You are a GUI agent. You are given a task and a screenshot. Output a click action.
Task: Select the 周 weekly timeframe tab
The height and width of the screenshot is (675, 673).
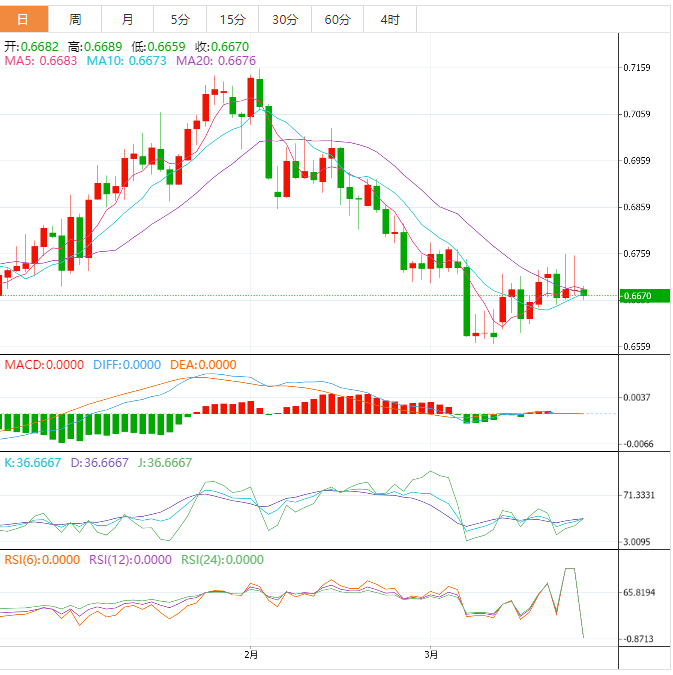(76, 19)
